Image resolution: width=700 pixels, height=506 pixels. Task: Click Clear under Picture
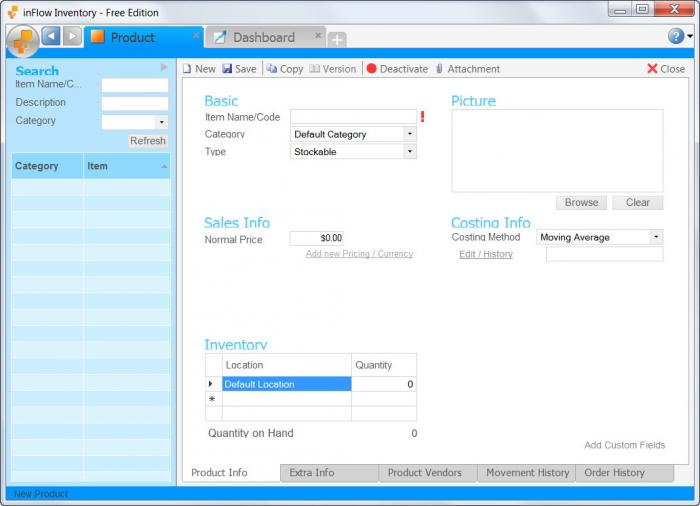pos(638,202)
